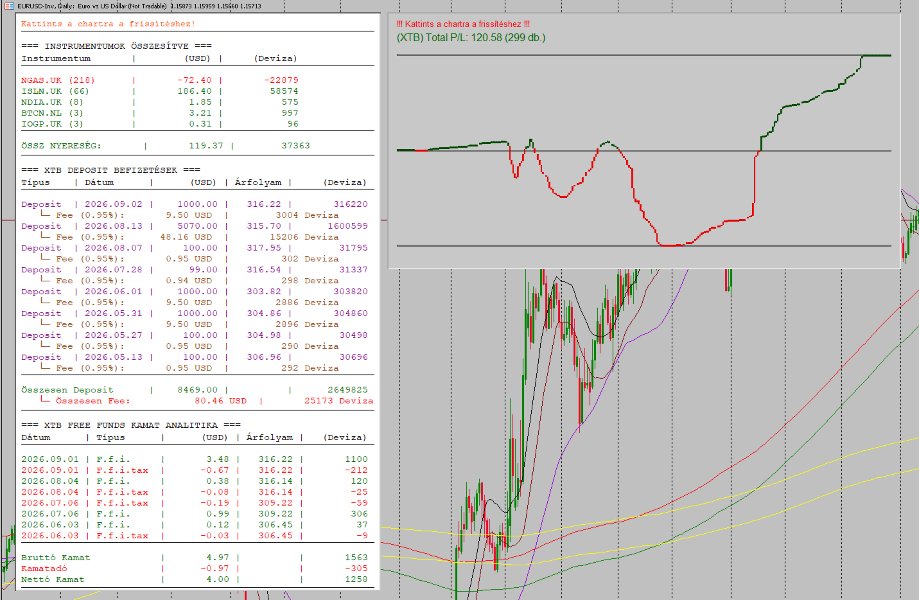Image resolution: width=919 pixels, height=600 pixels.
Task: Click the '(XTB) Total P/L: 120.58 (299 db.)' label
Action: (471, 38)
